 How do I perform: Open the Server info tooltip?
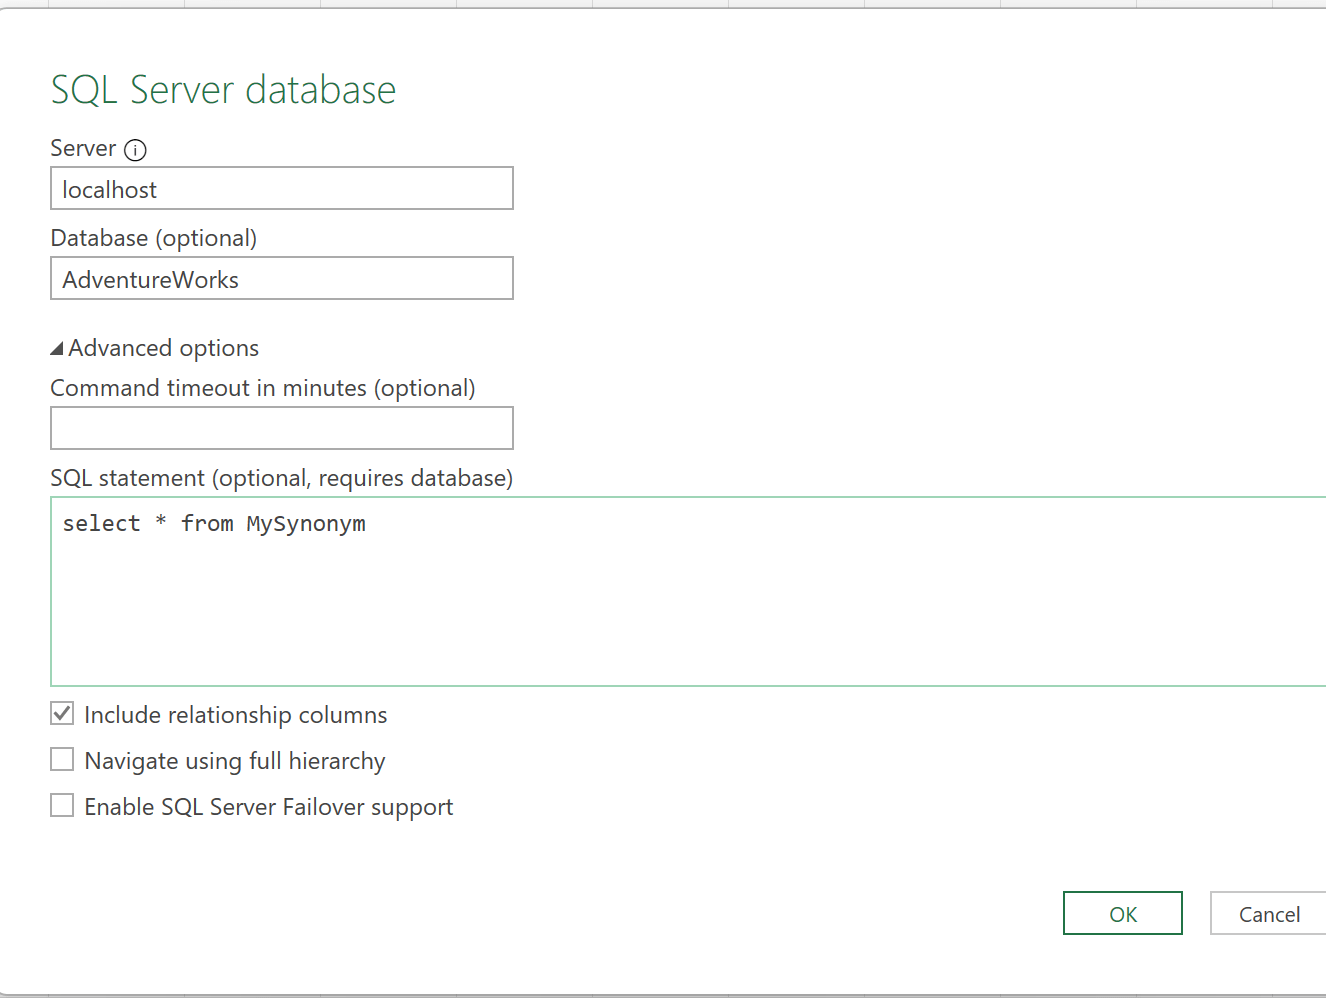[x=135, y=149]
